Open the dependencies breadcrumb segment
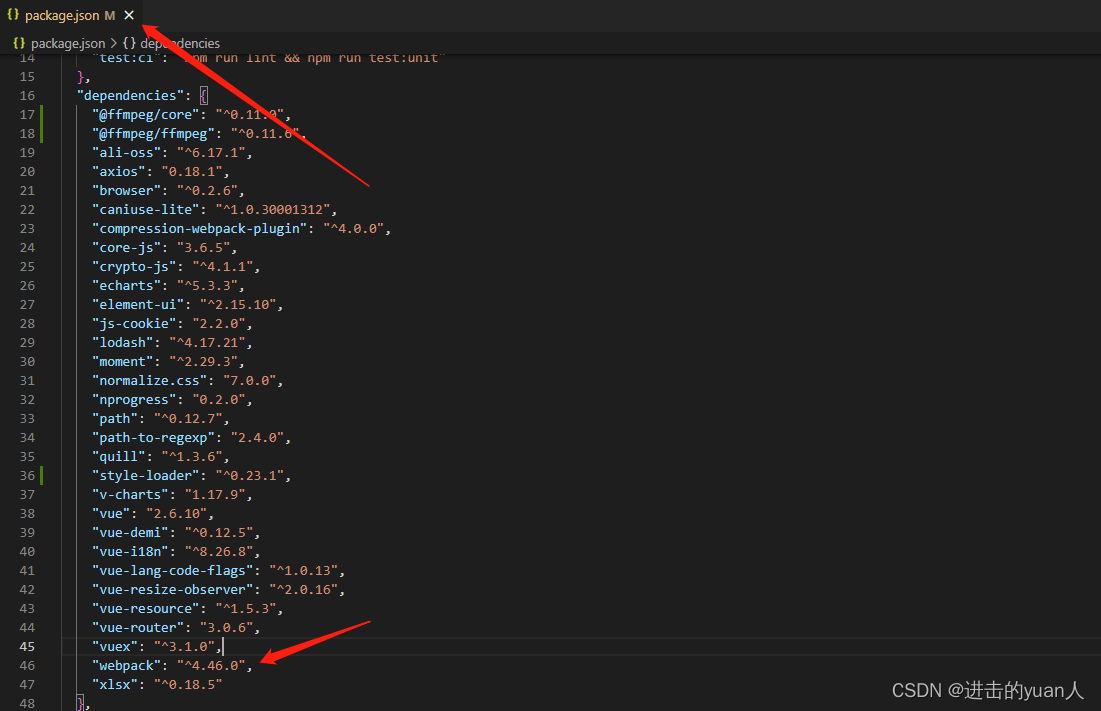The image size is (1101, 711). pos(180,44)
